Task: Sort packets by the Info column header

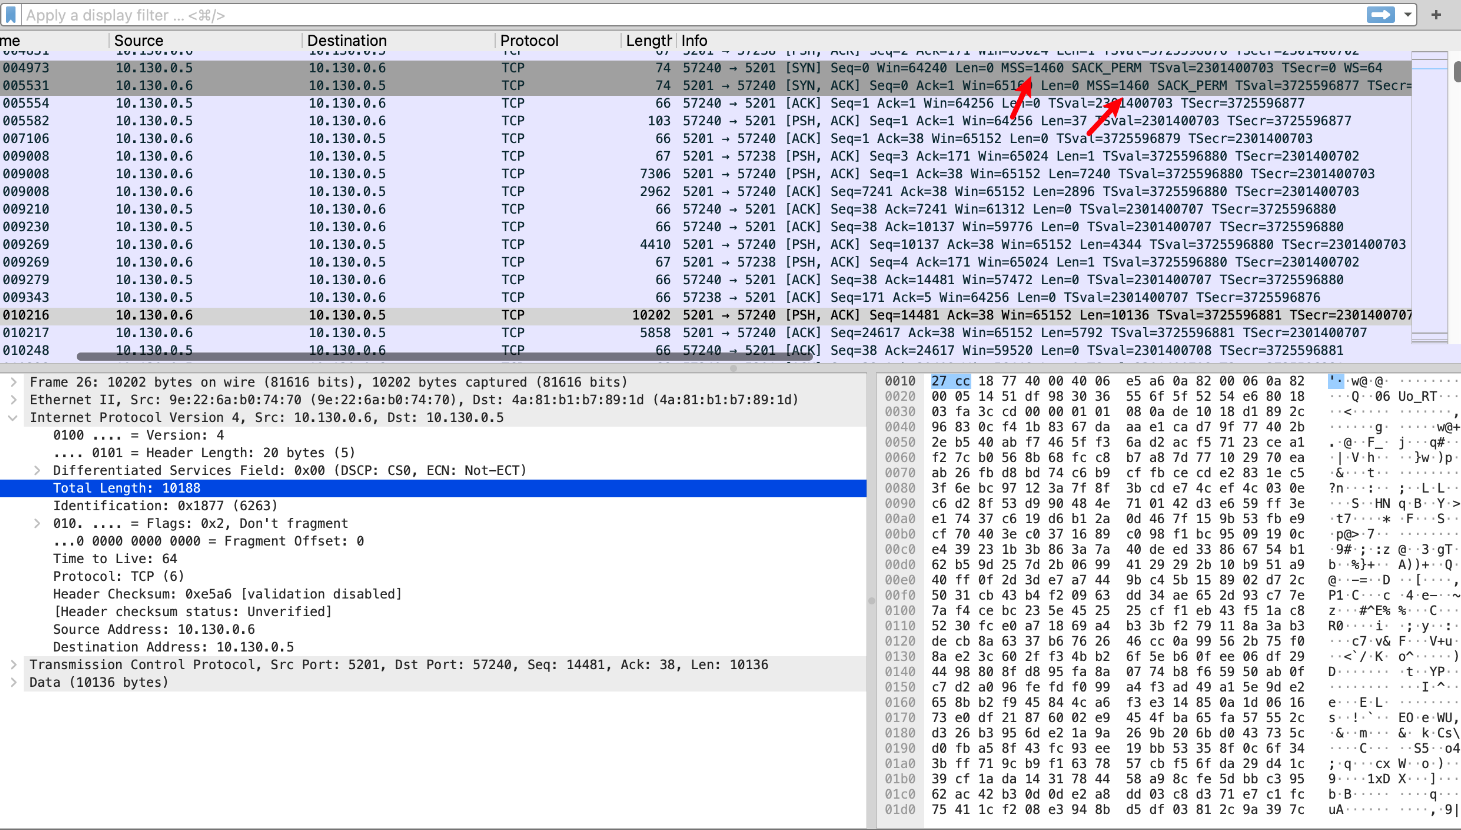Action: [1044, 41]
